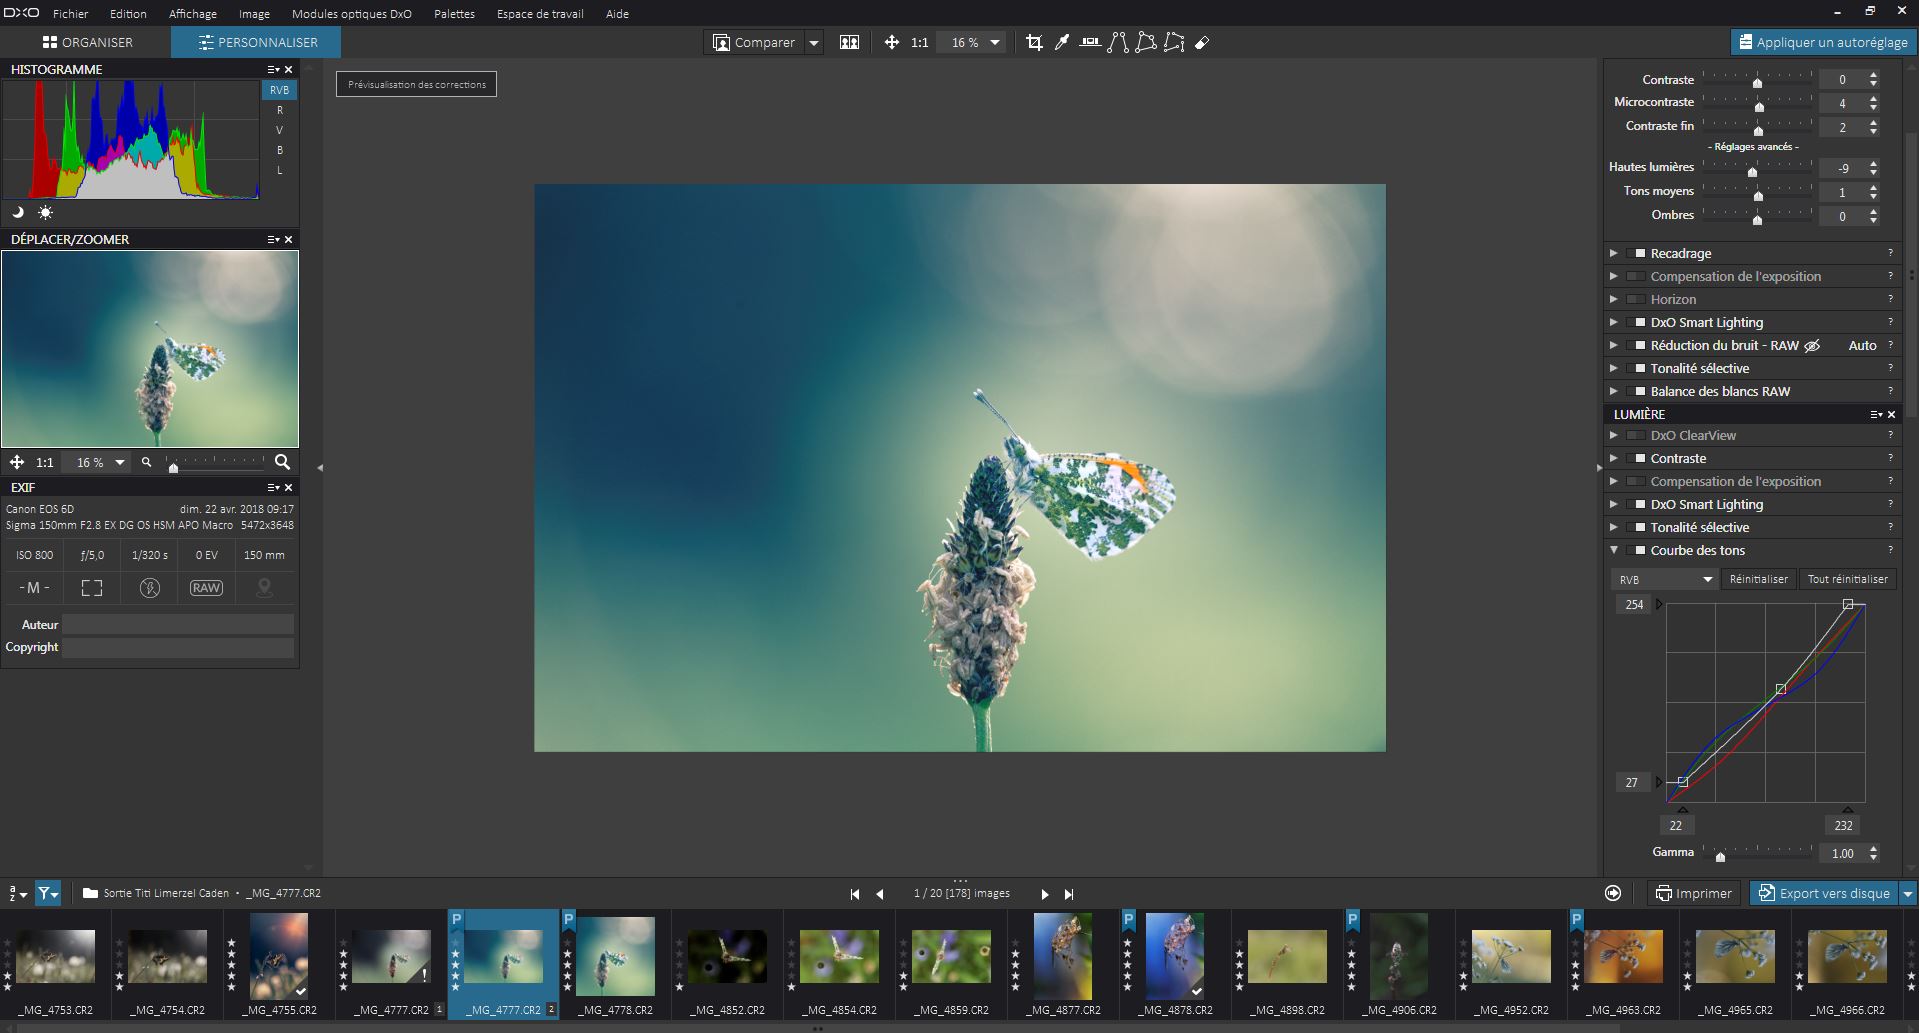Switch to the PERSONNALISER tab
The width and height of the screenshot is (1919, 1033).
pos(256,42)
